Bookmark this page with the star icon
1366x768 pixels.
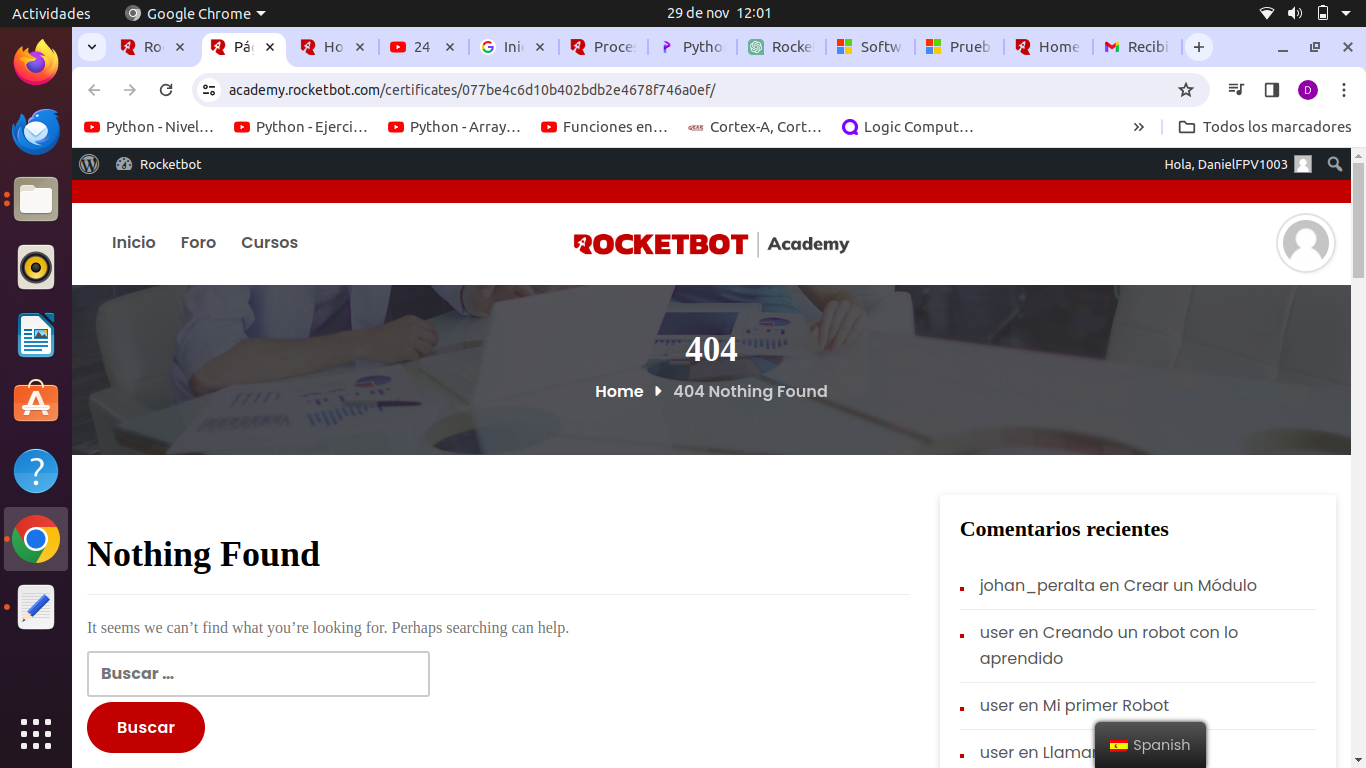(1186, 90)
